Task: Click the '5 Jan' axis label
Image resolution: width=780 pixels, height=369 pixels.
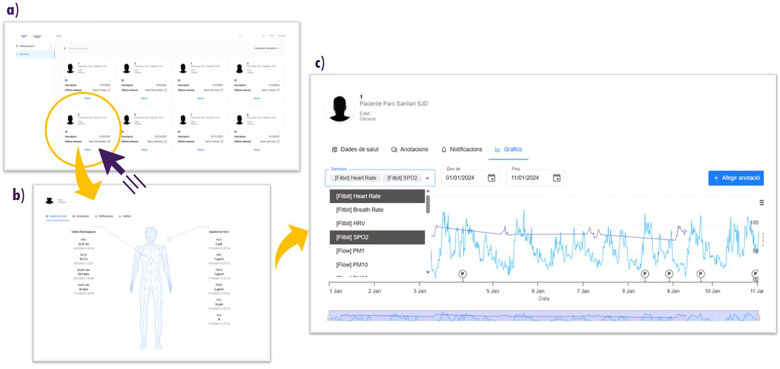Action: point(492,291)
